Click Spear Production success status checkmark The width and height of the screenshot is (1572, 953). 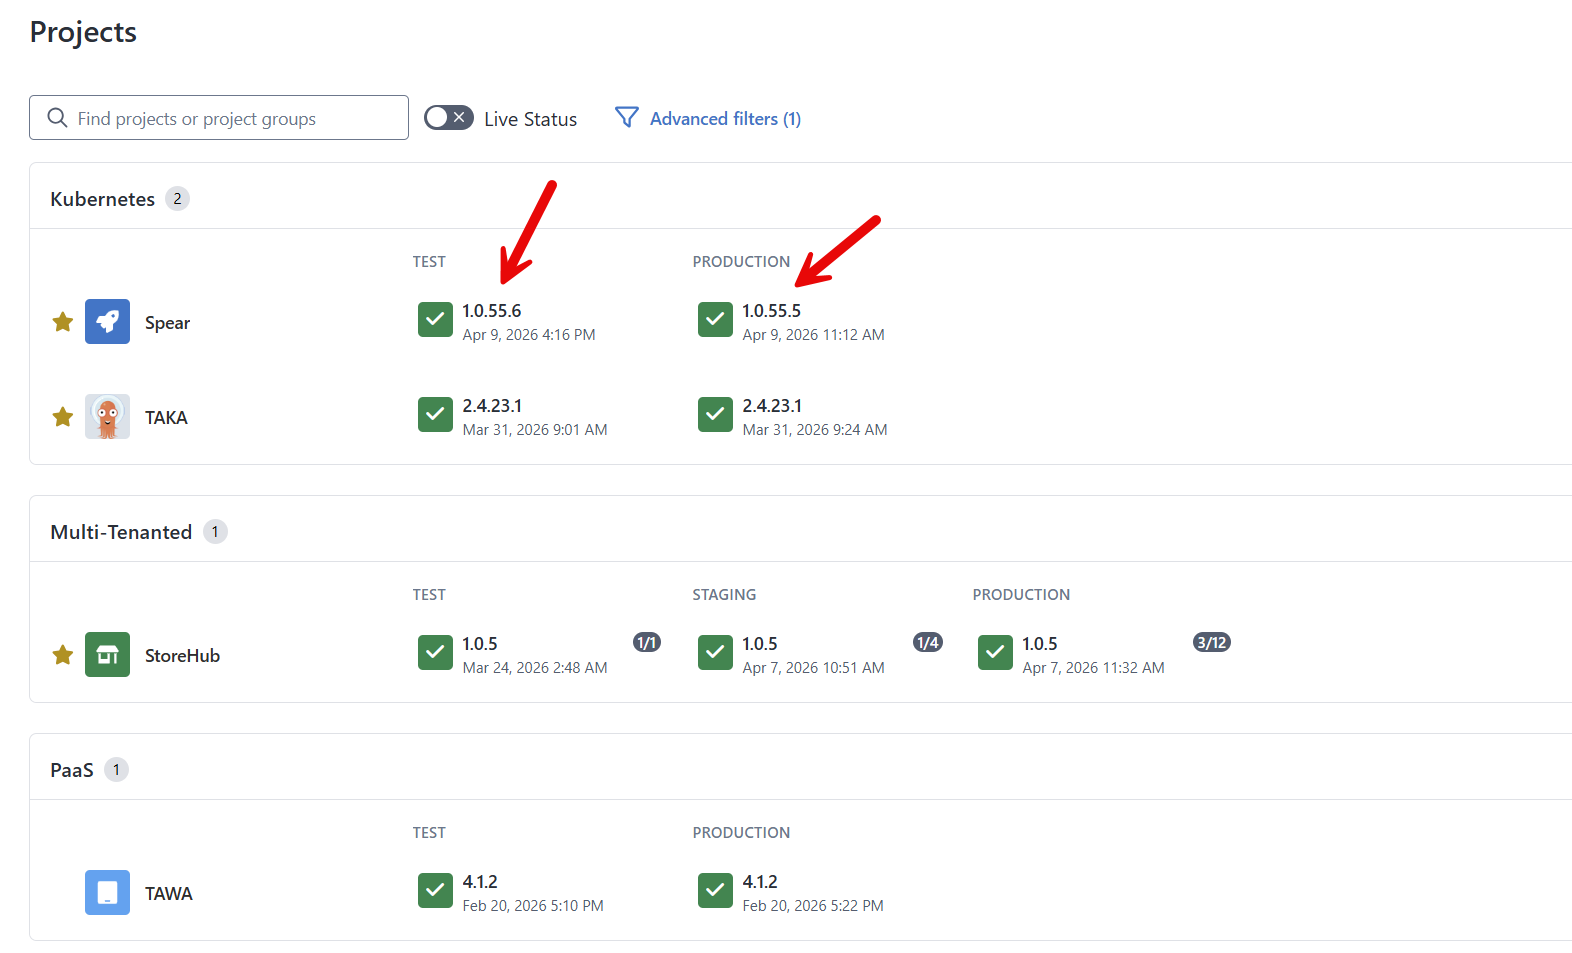(715, 320)
